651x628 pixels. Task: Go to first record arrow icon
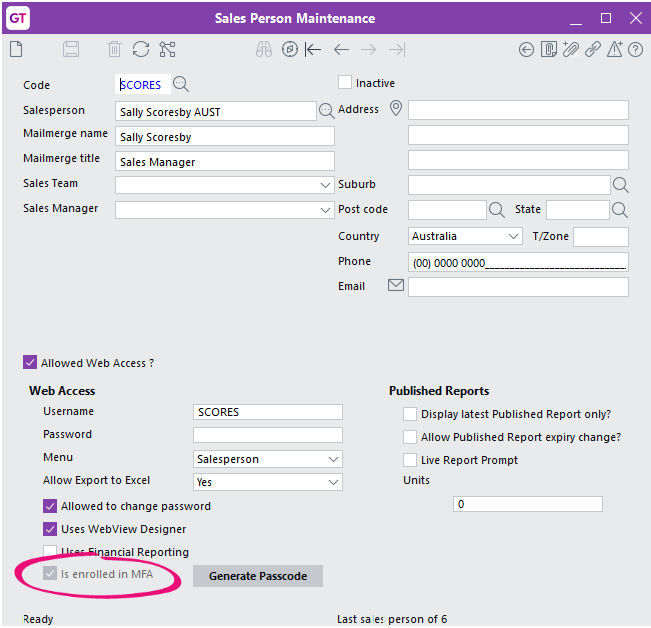(313, 50)
